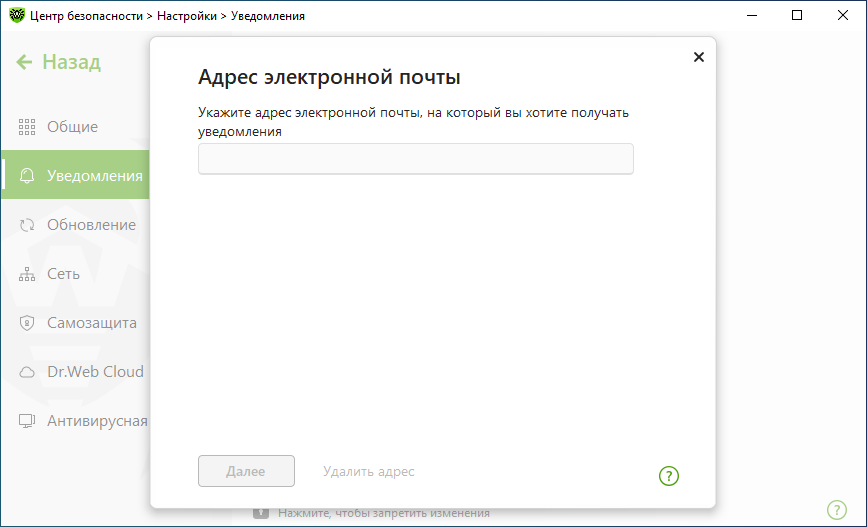Focus the email address input field
Viewport: 867px width, 527px height.
(416, 159)
